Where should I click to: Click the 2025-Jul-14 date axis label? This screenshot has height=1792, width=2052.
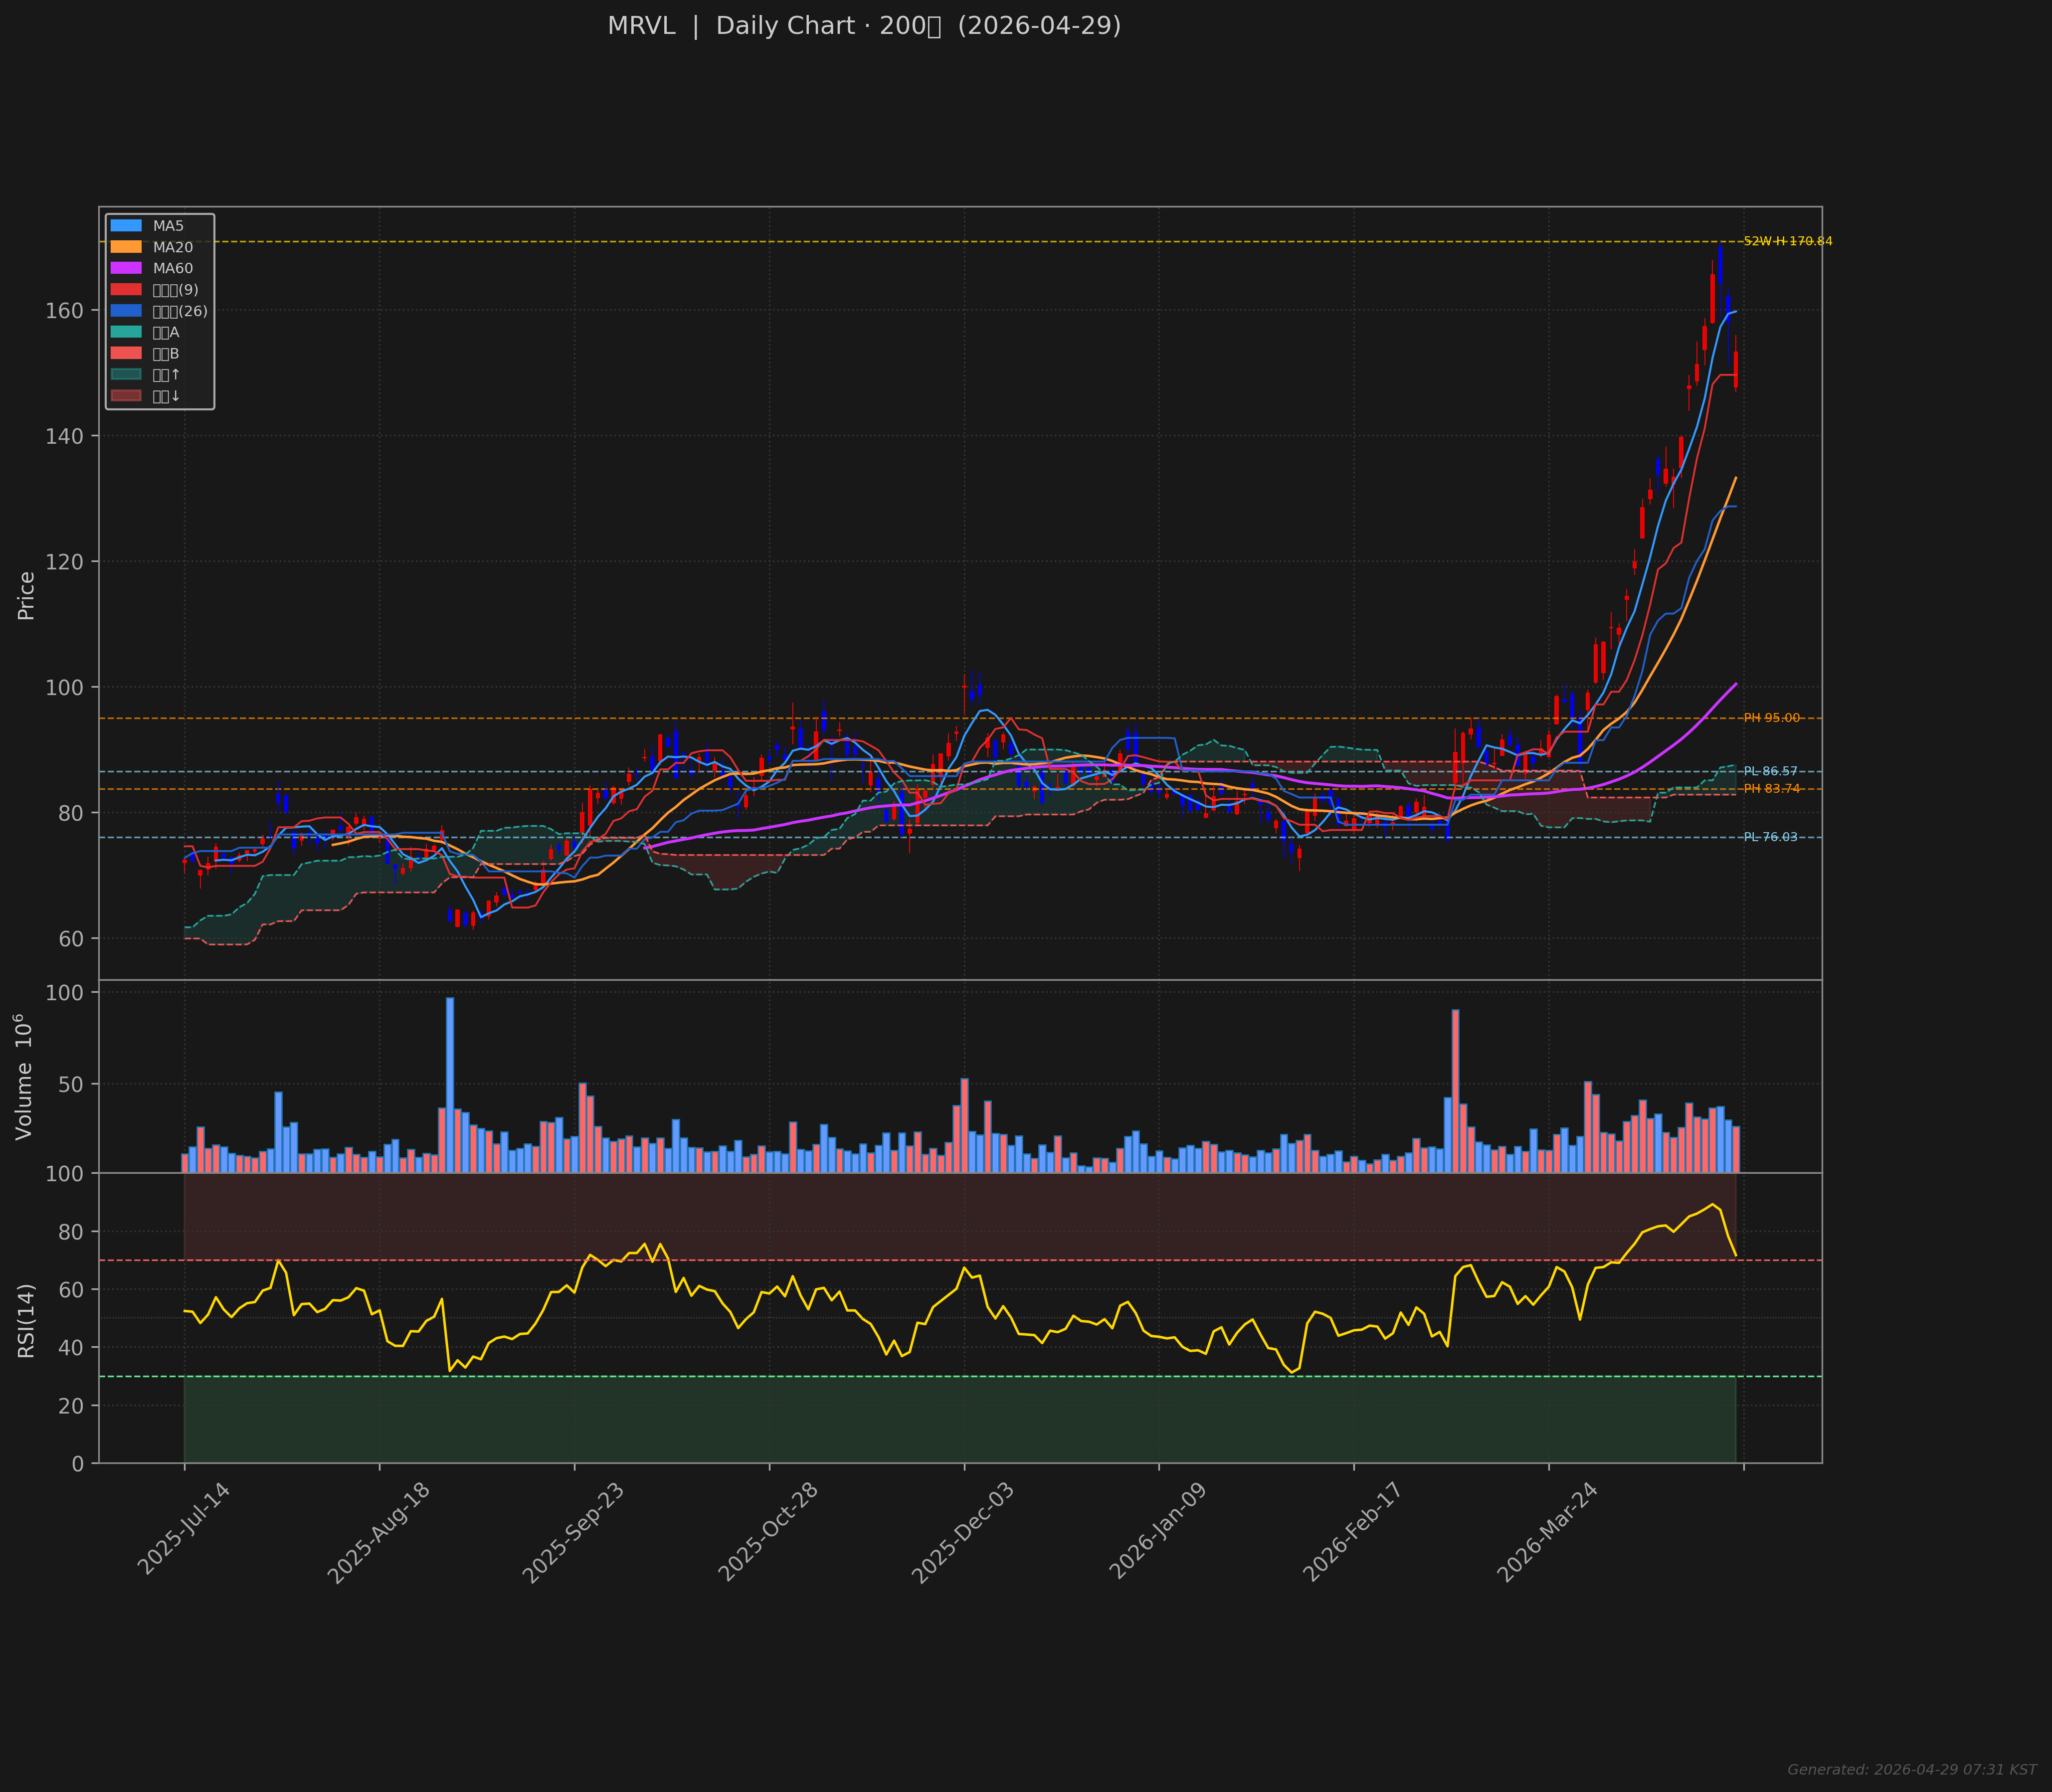point(183,1530)
